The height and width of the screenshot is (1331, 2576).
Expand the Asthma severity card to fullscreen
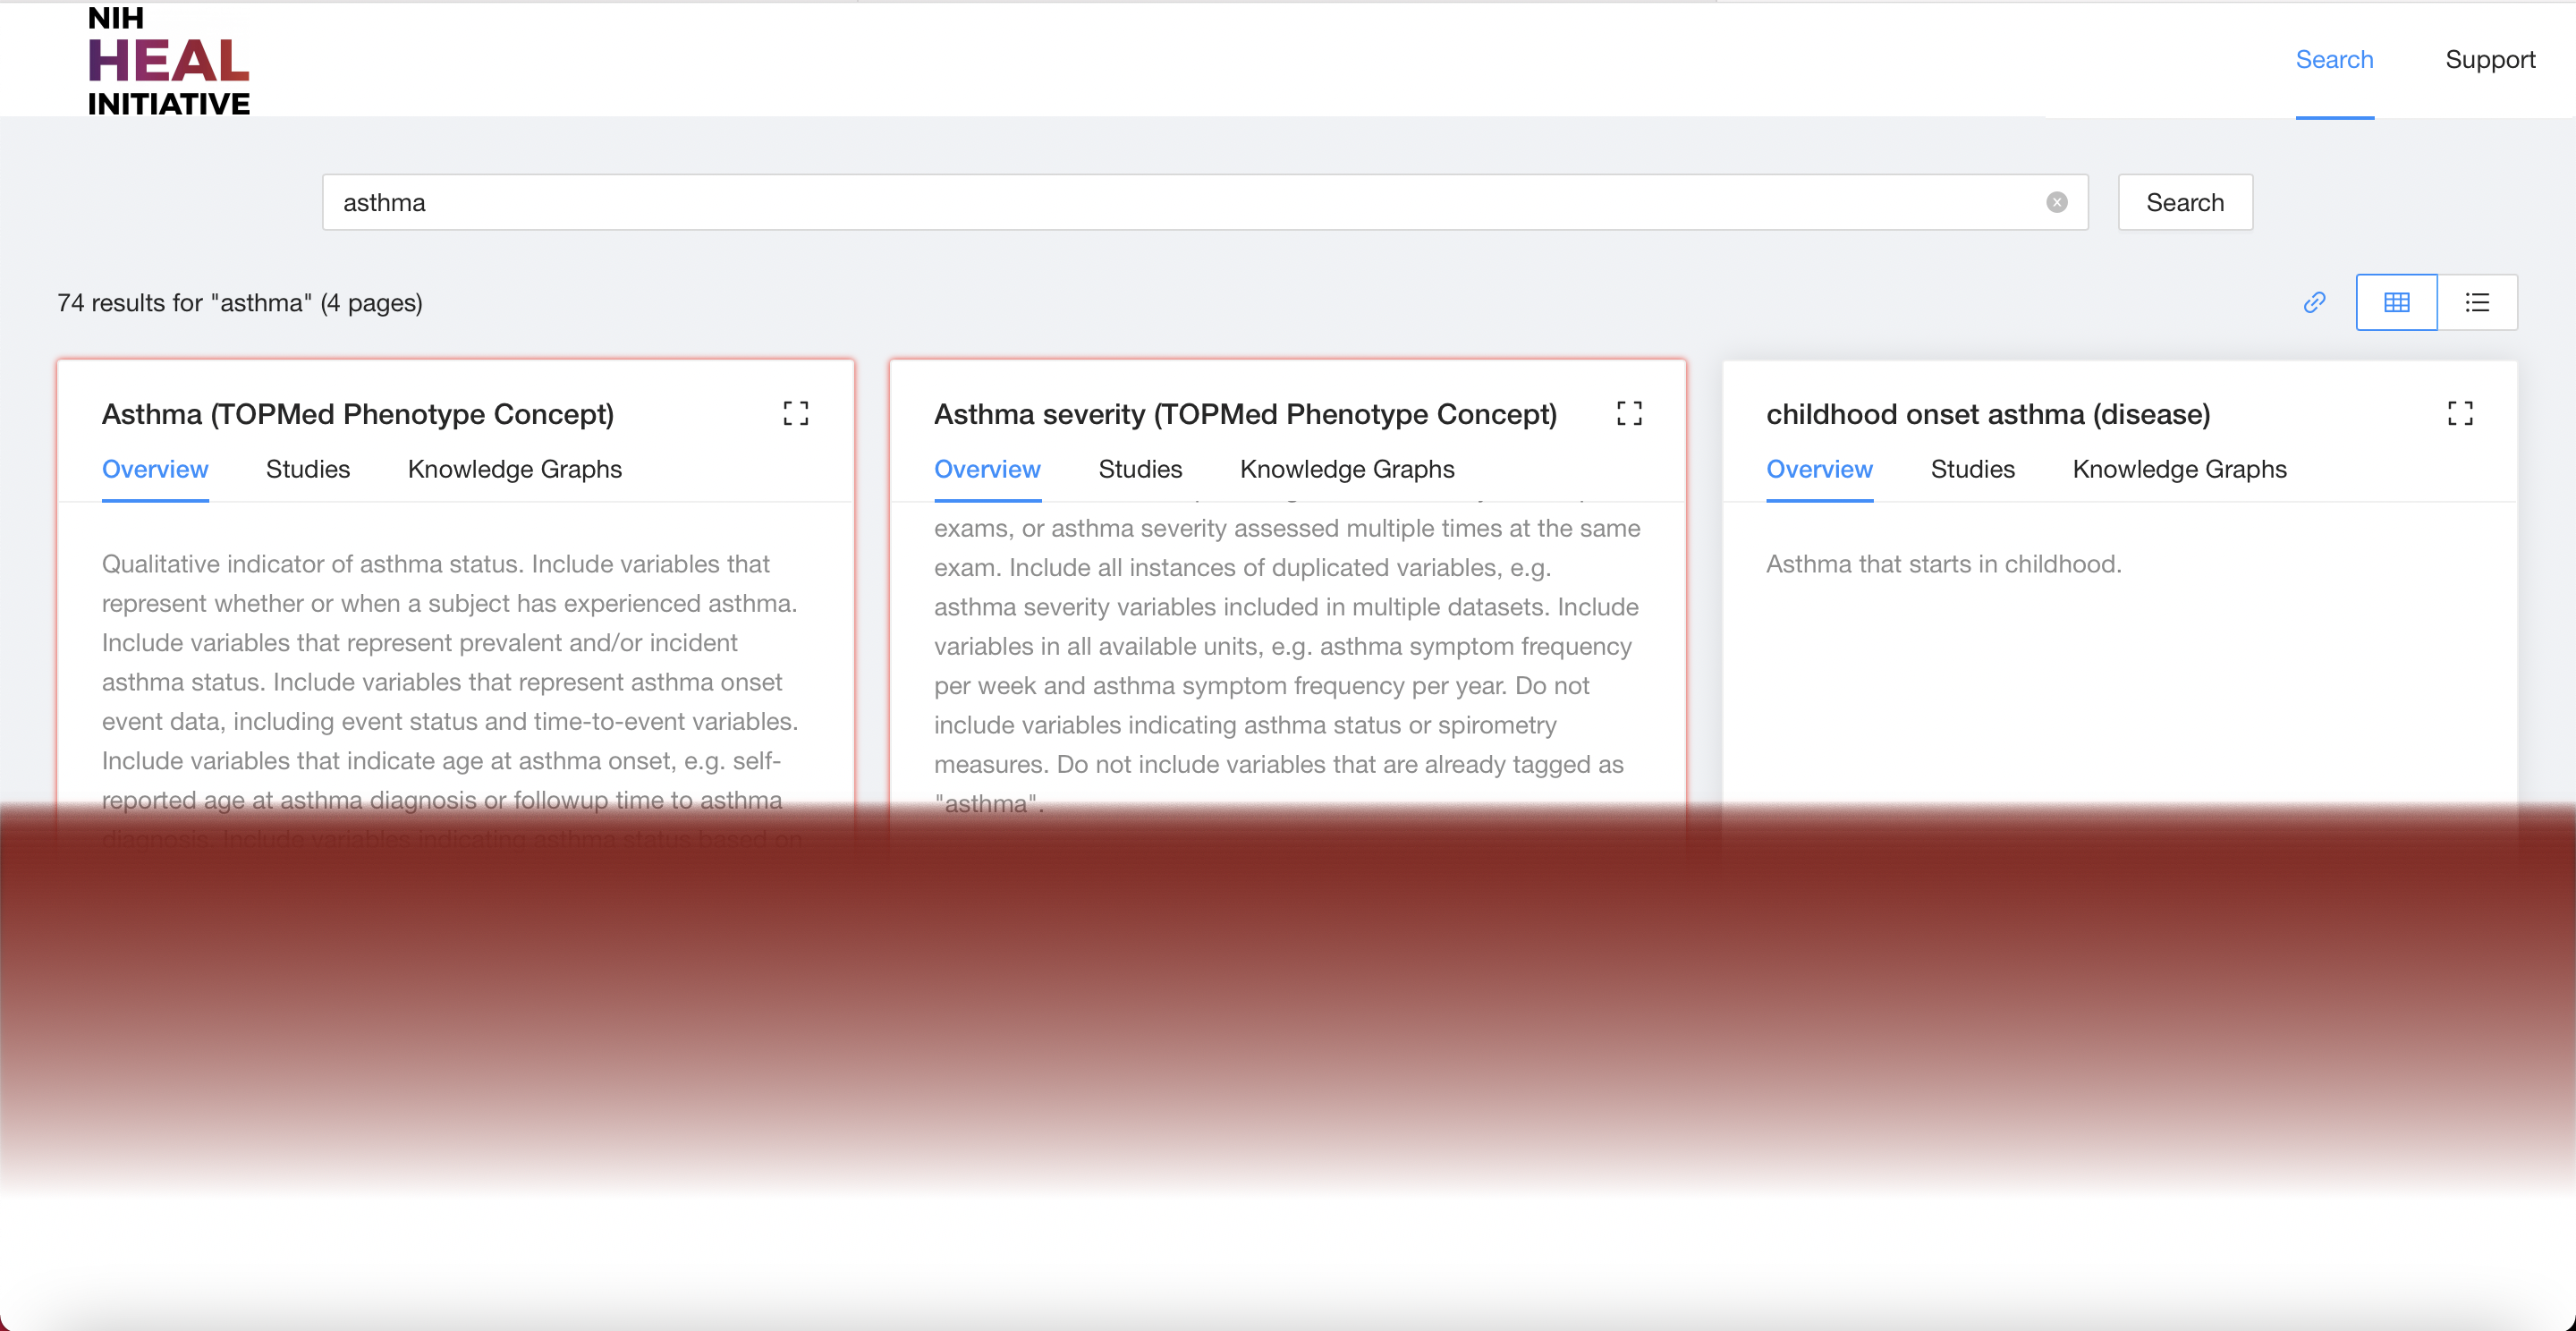pyautogui.click(x=1629, y=412)
